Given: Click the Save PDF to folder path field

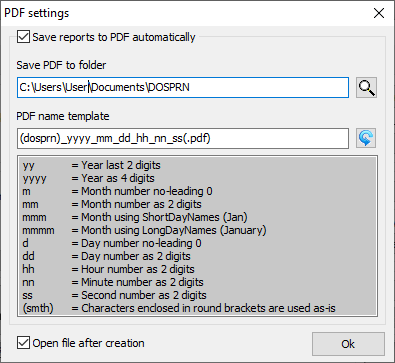Looking at the screenshot, I should (183, 88).
